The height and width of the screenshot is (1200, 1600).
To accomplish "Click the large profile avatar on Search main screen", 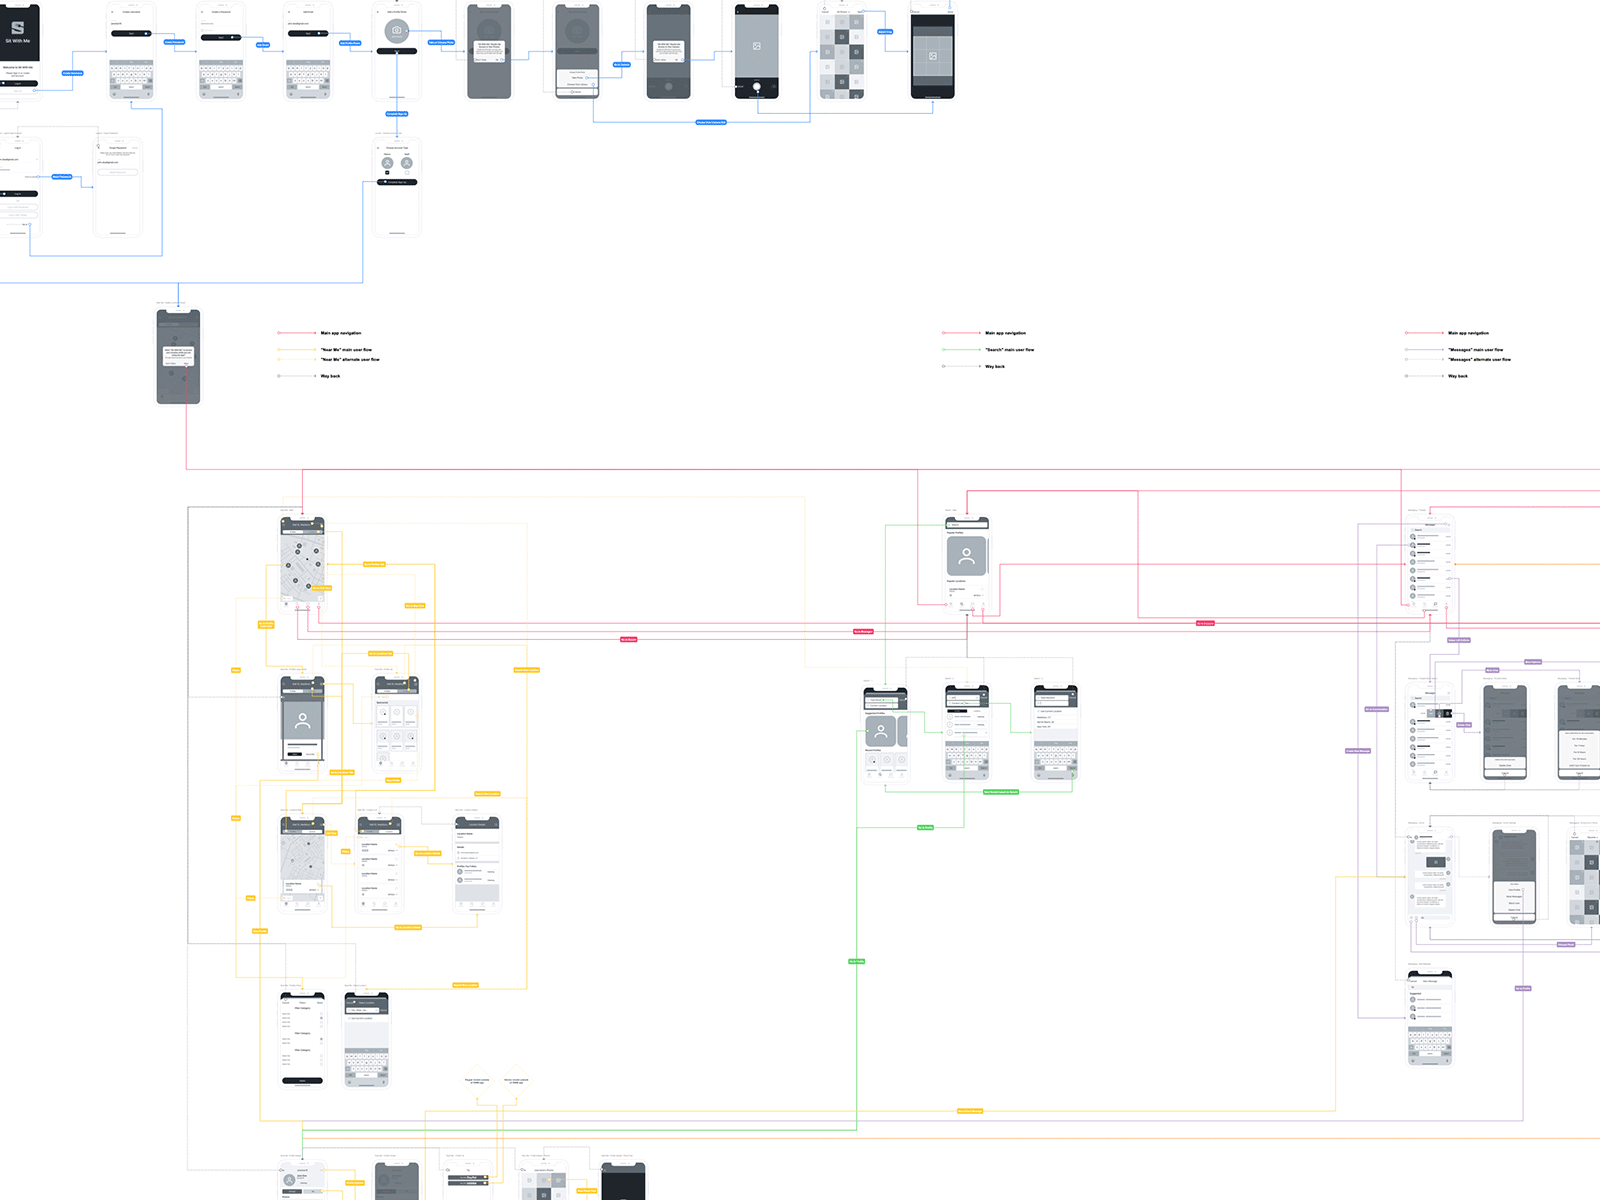I will tap(966, 556).
